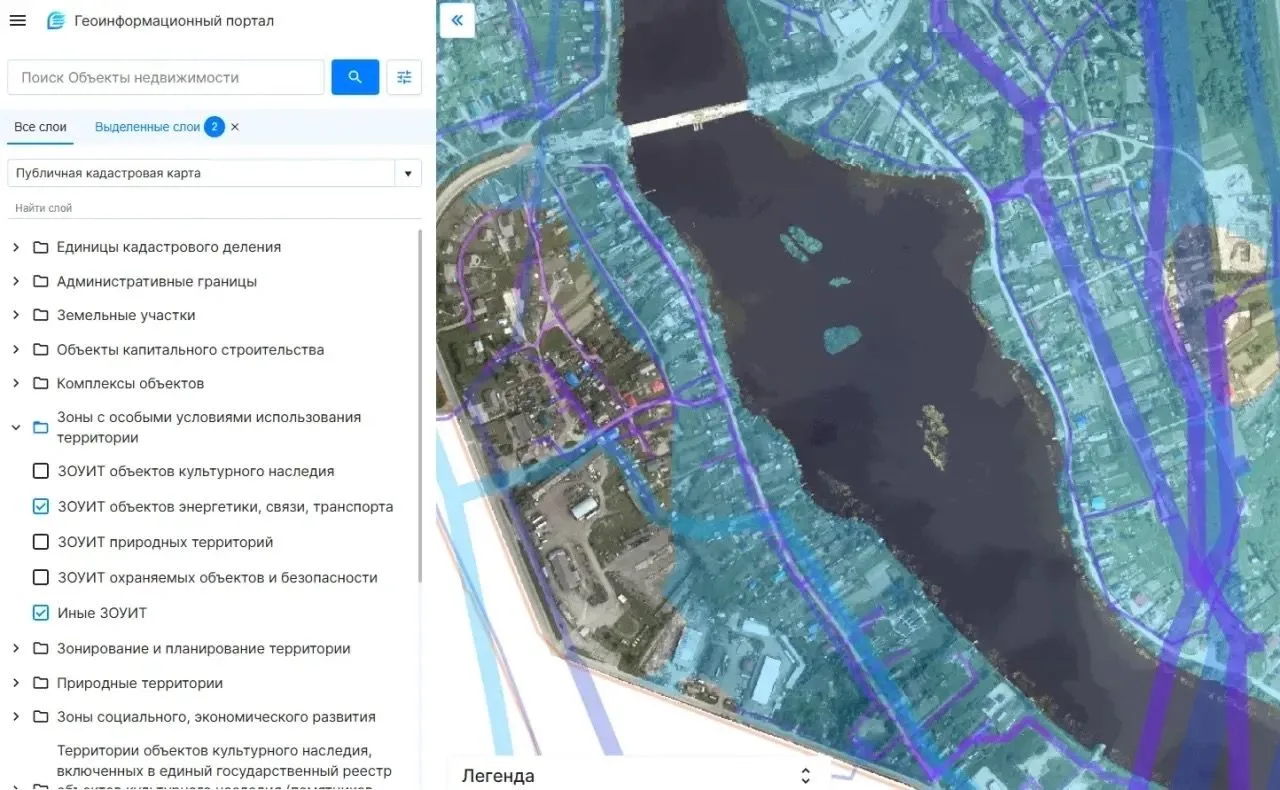Expand Административные границы tree node
Viewport: 1280px width, 790px height.
[16, 281]
